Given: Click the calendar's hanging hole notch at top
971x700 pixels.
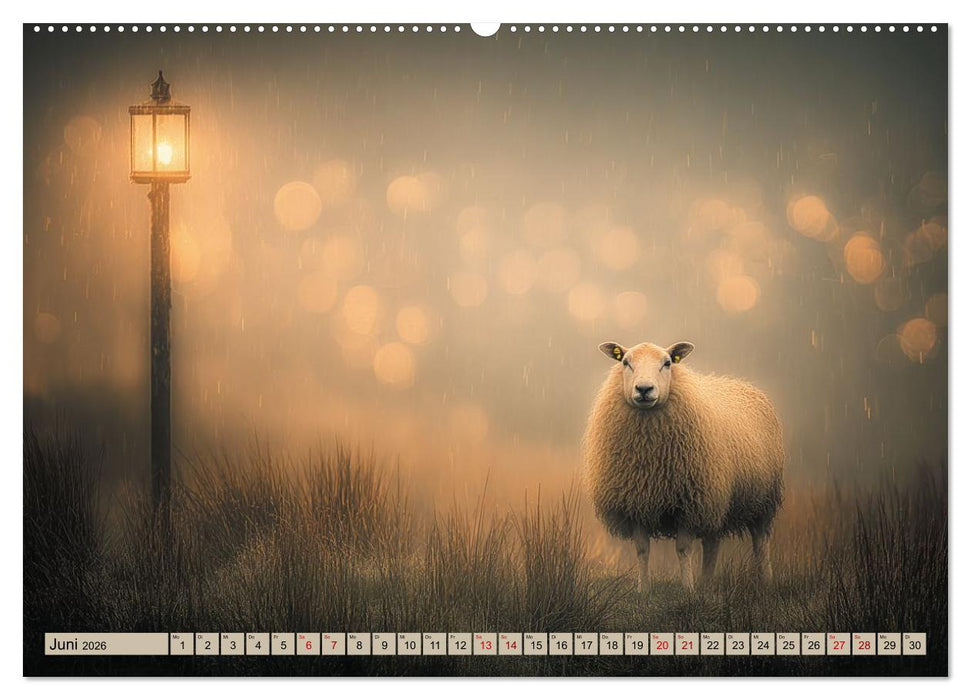Looking at the screenshot, I should 485,28.
